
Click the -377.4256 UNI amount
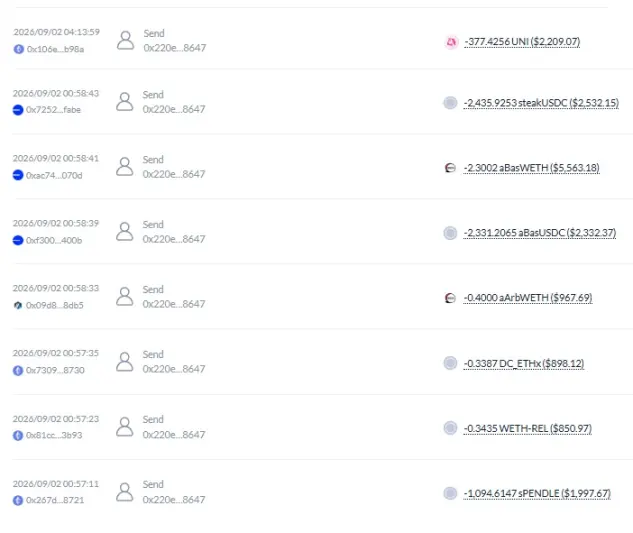point(522,42)
